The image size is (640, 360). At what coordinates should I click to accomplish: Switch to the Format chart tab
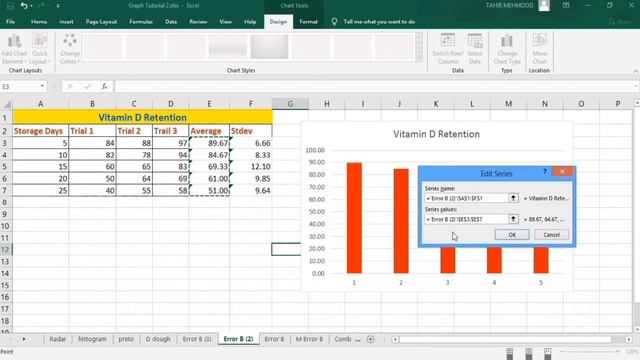pyautogui.click(x=308, y=22)
